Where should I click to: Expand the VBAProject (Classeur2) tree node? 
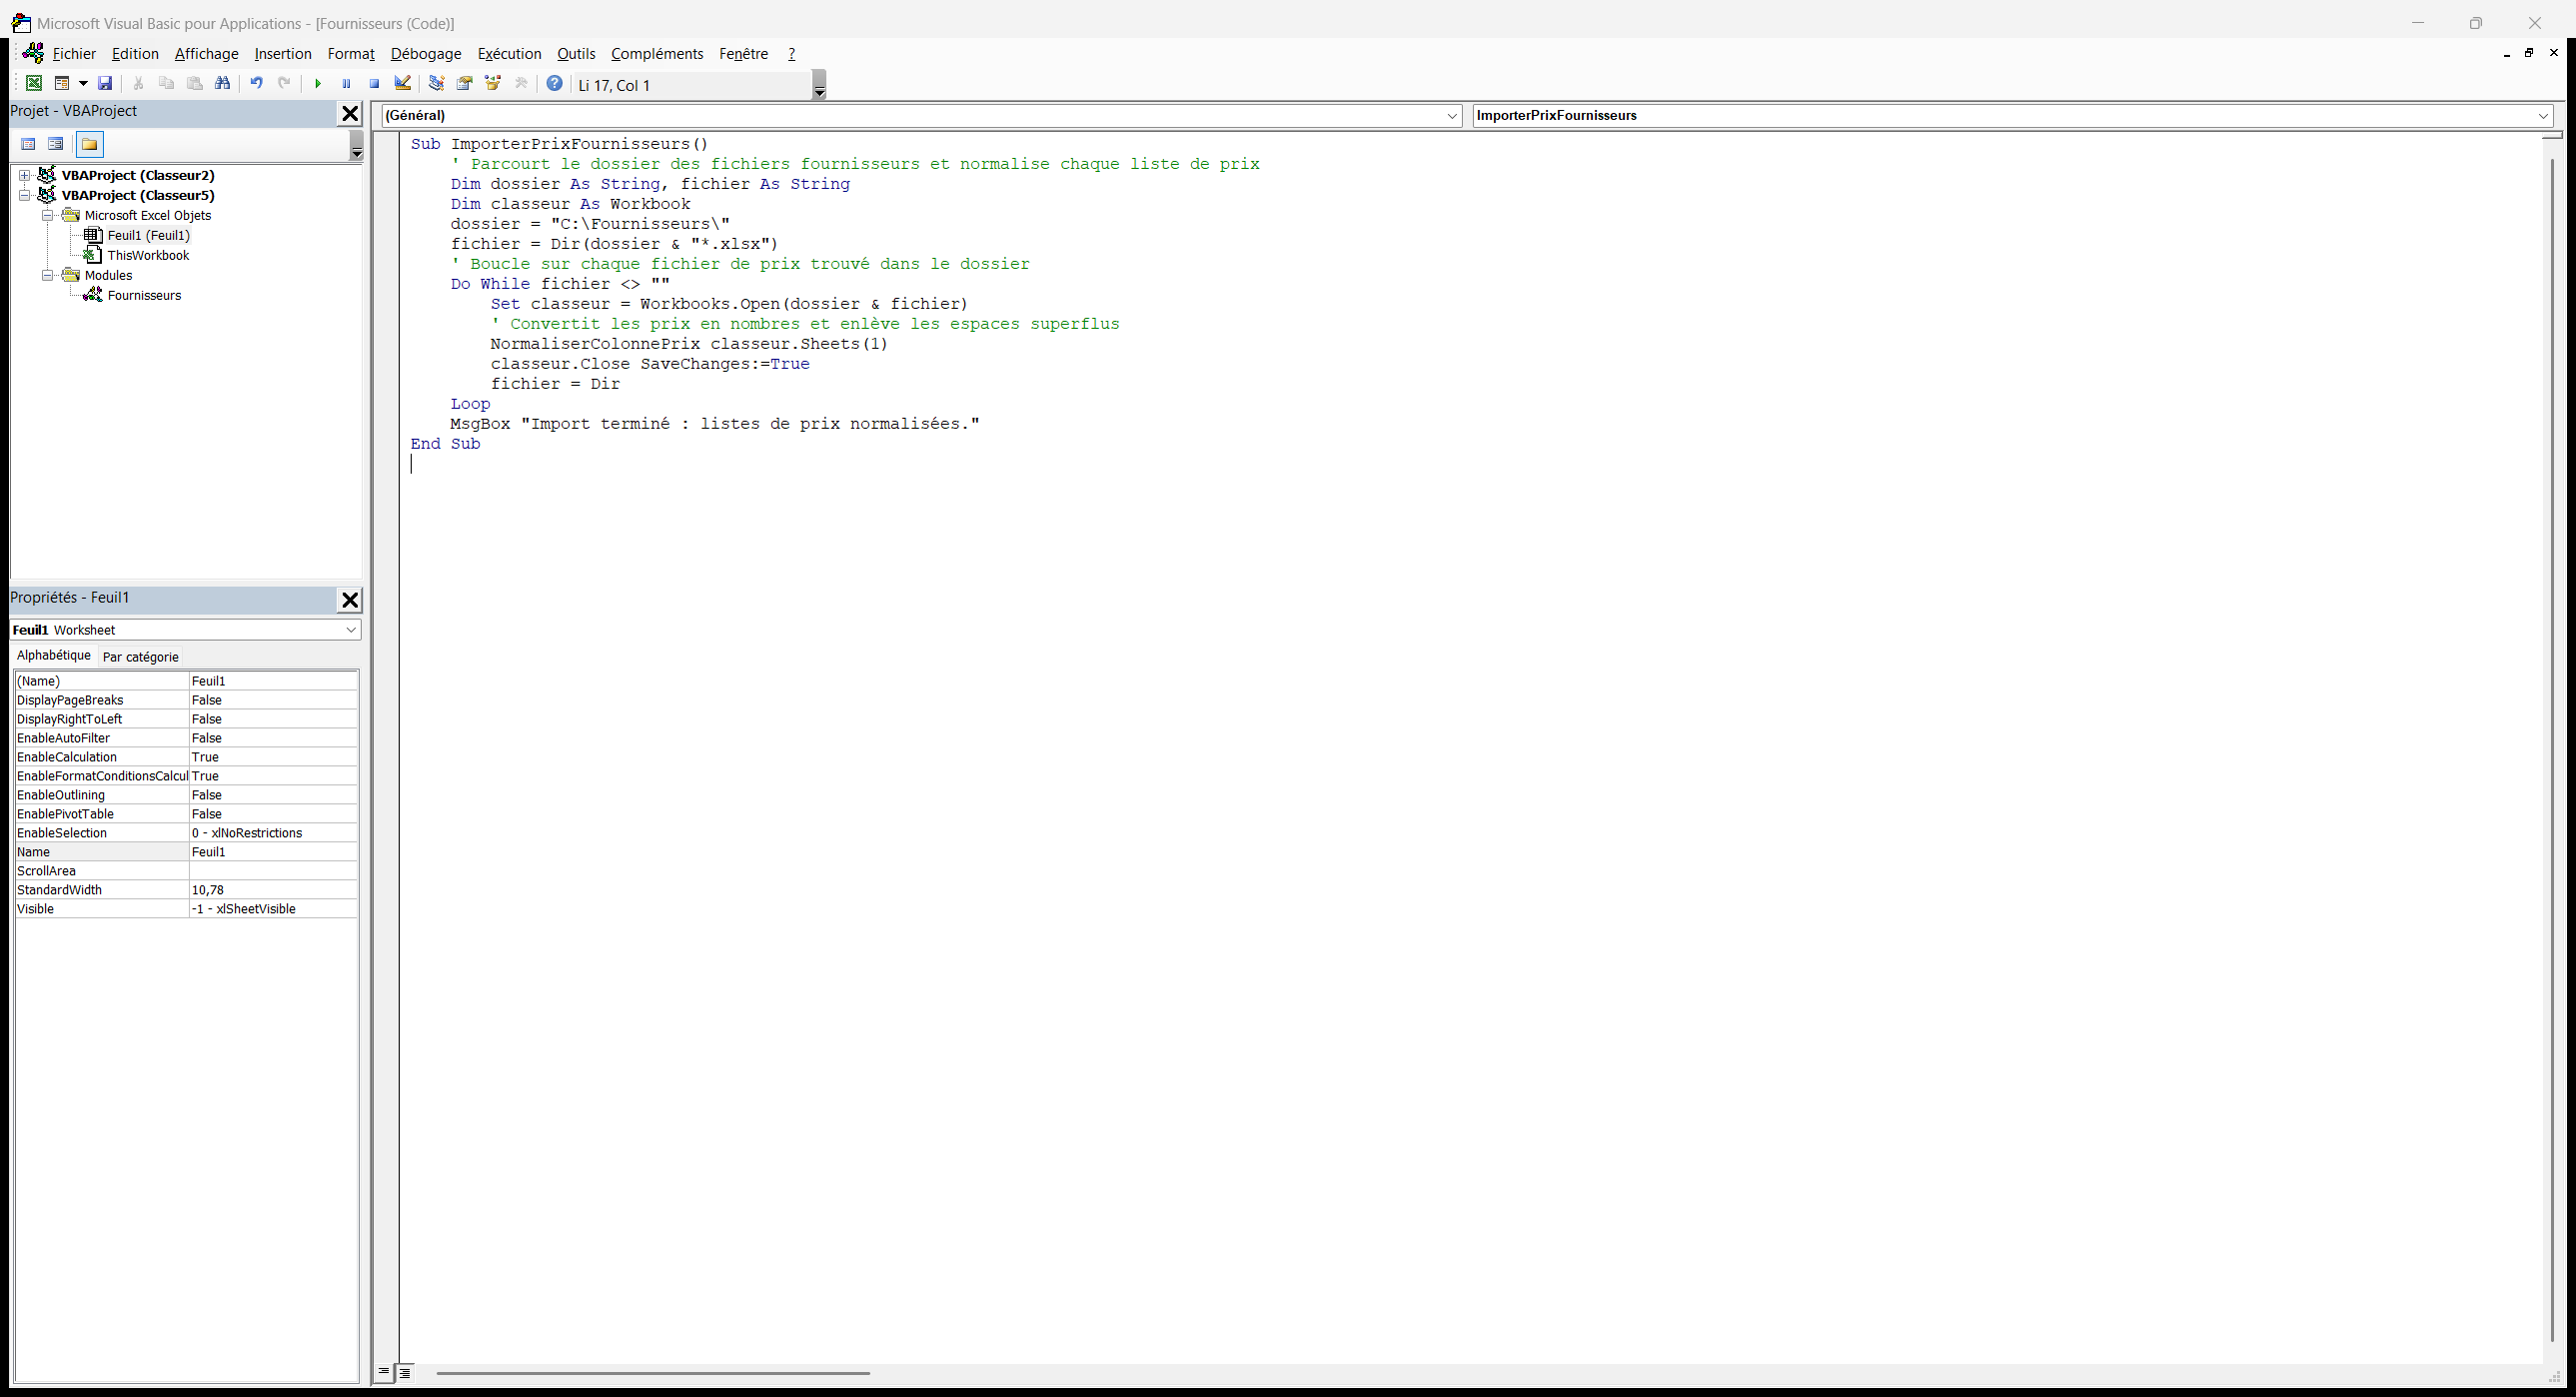25,175
